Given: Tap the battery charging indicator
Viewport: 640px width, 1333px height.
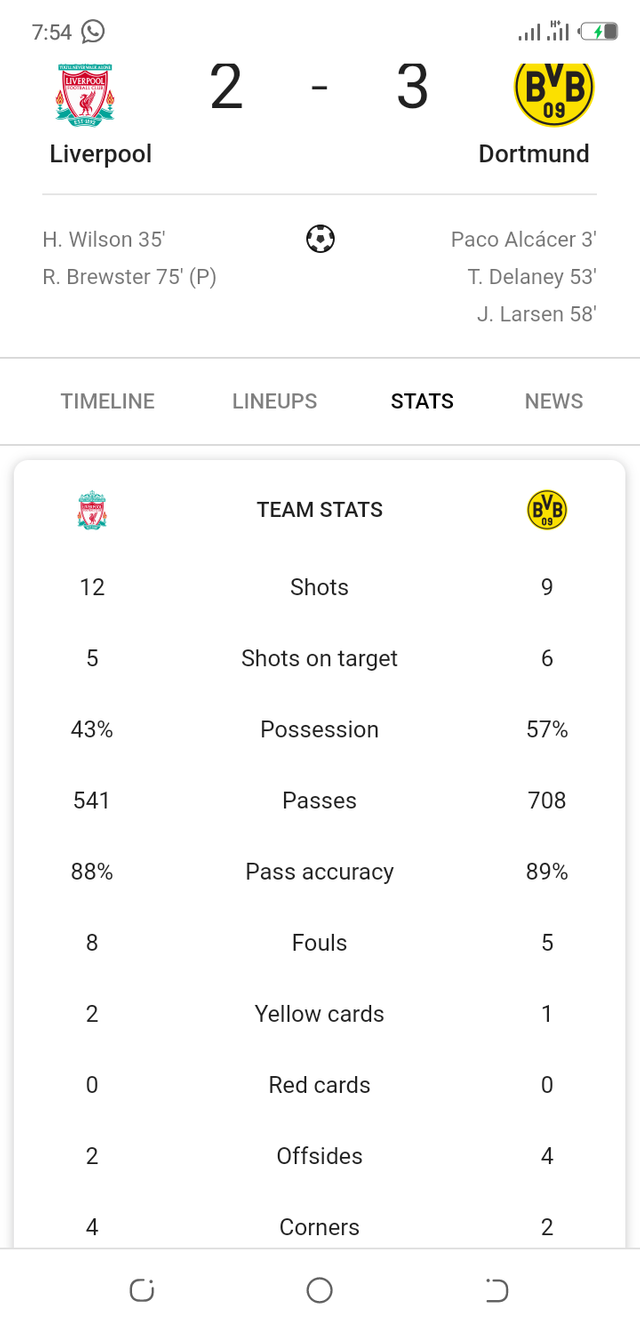Looking at the screenshot, I should (598, 32).
